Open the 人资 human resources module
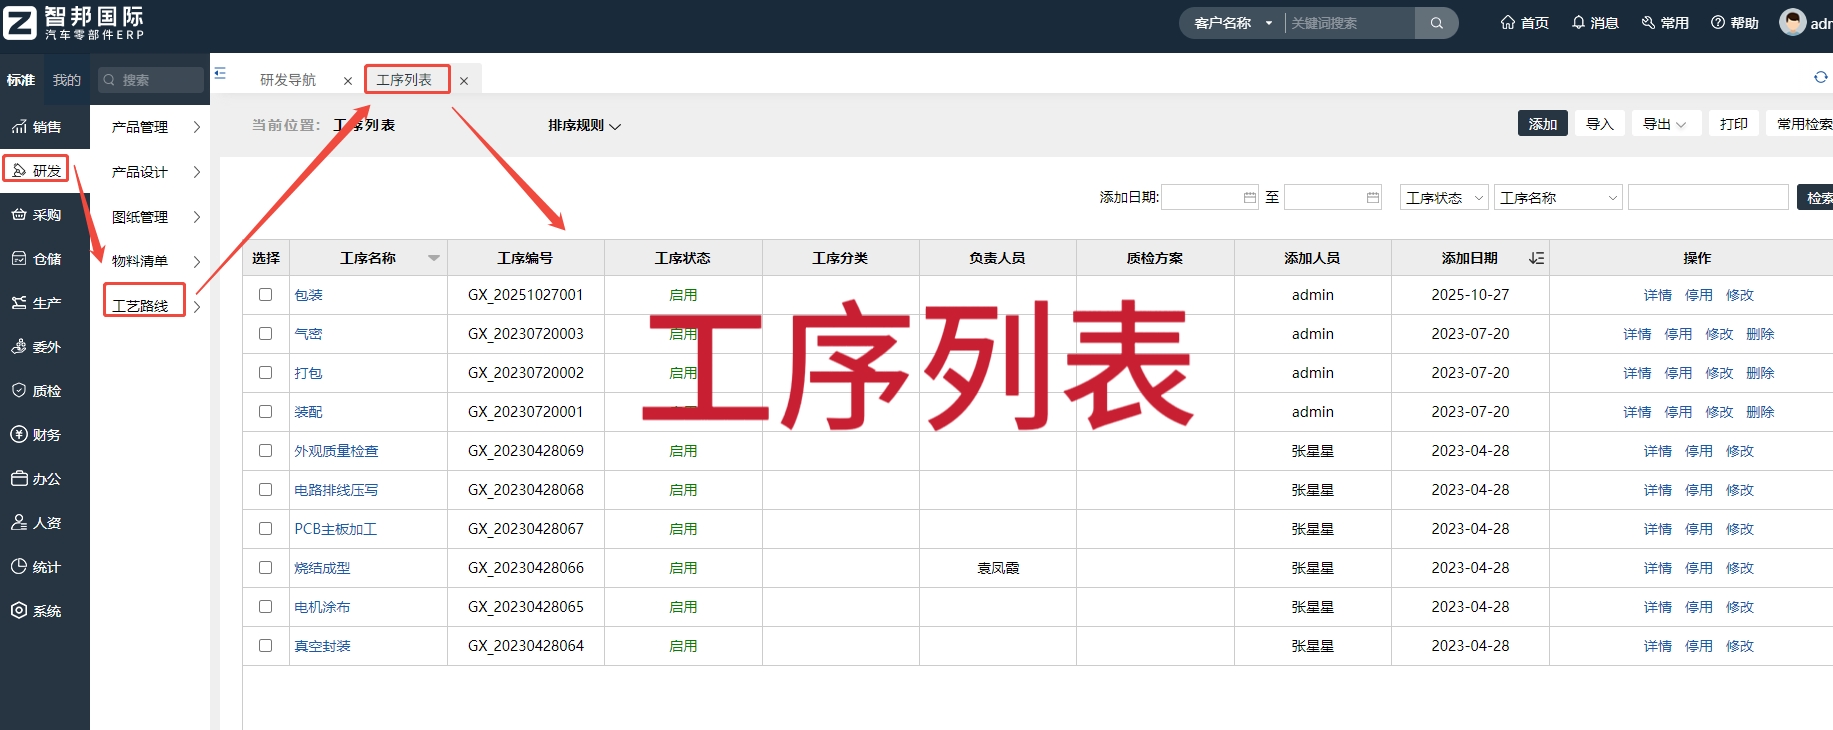 coord(36,523)
